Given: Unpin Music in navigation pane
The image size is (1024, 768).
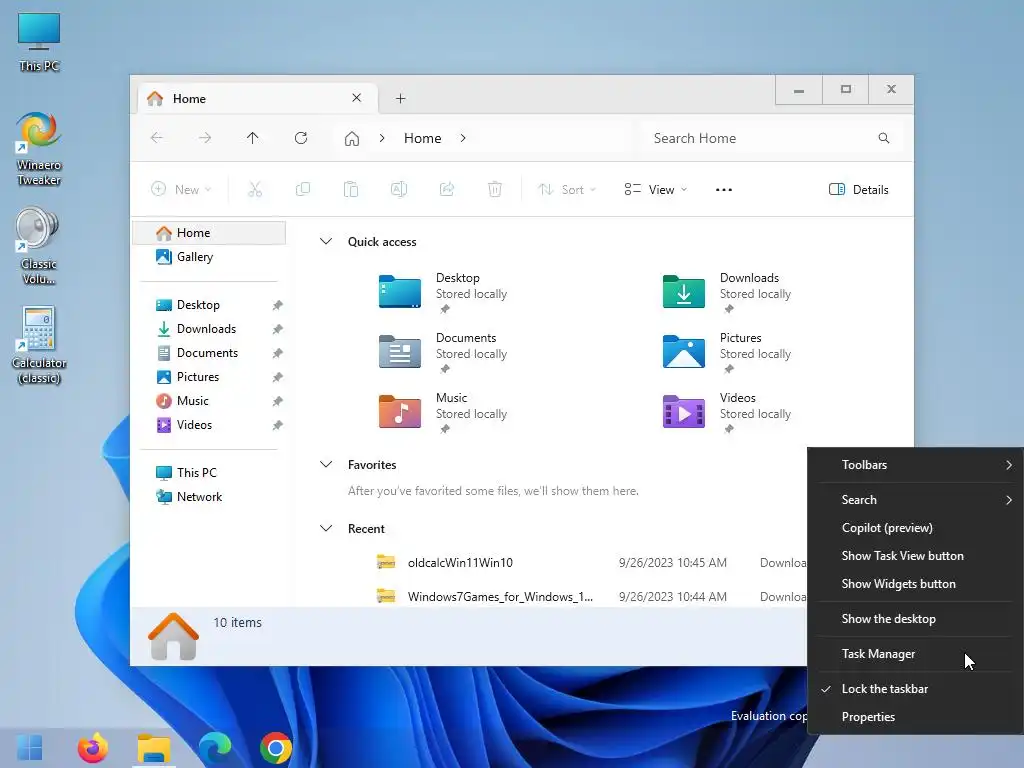Looking at the screenshot, I should (x=278, y=401).
